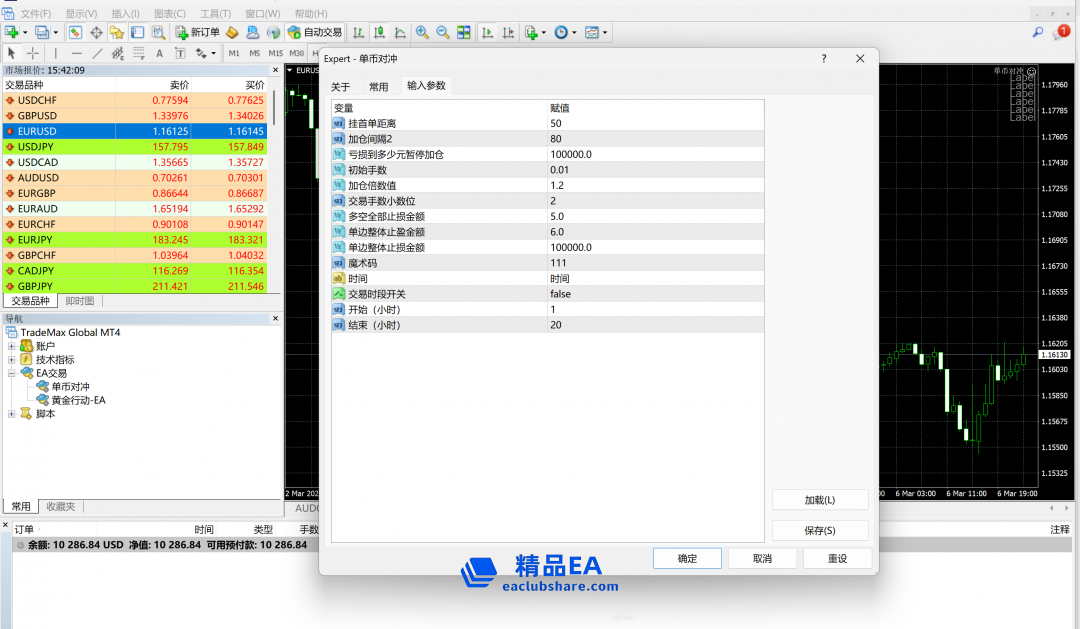Click the tile windows icon
The height and width of the screenshot is (629, 1080).
[464, 32]
